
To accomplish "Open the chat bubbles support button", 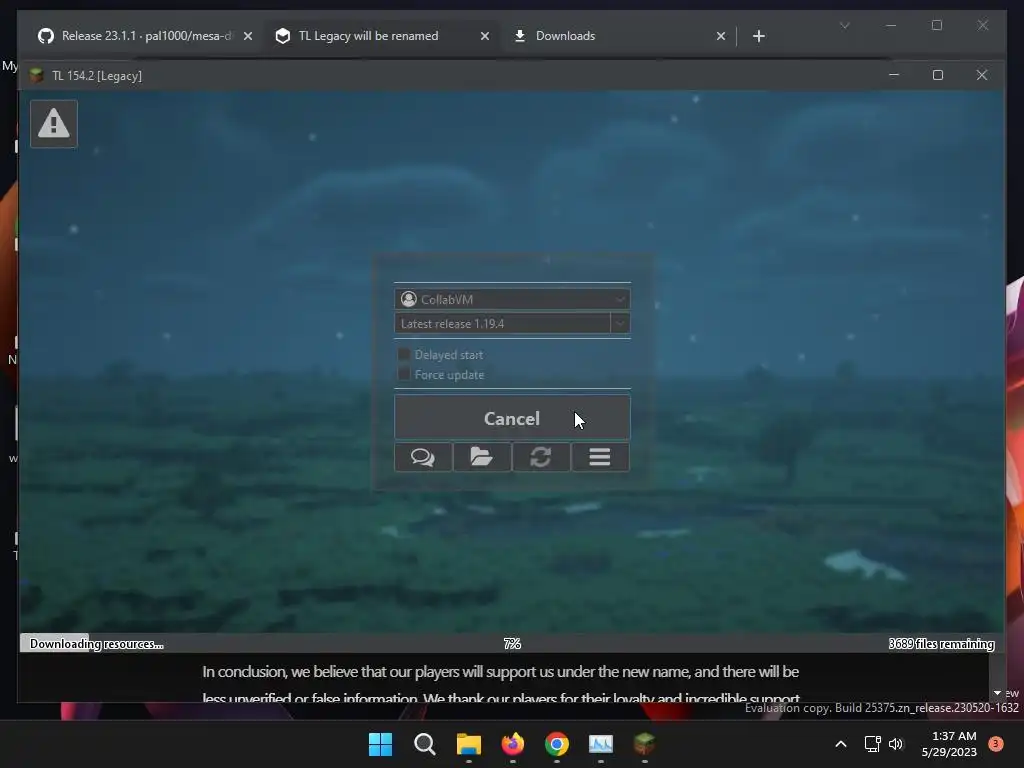I will pyautogui.click(x=423, y=457).
